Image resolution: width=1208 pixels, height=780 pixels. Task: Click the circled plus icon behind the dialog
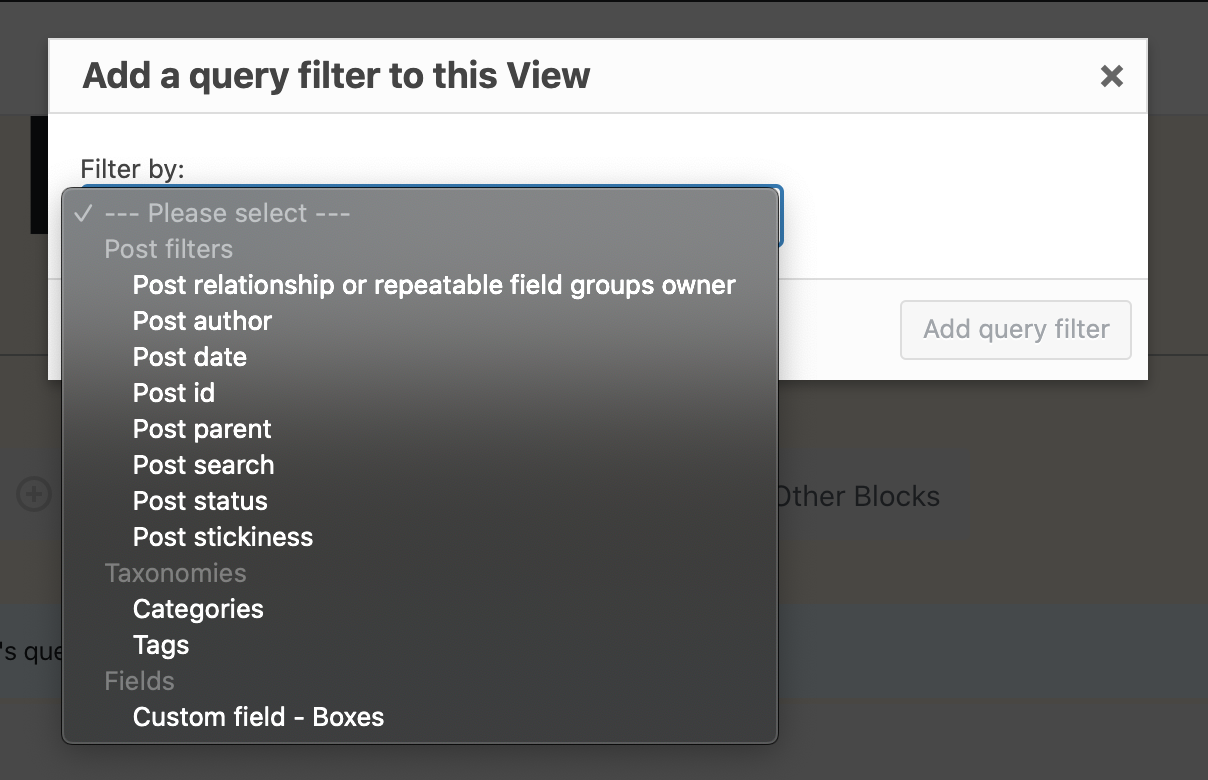(34, 494)
